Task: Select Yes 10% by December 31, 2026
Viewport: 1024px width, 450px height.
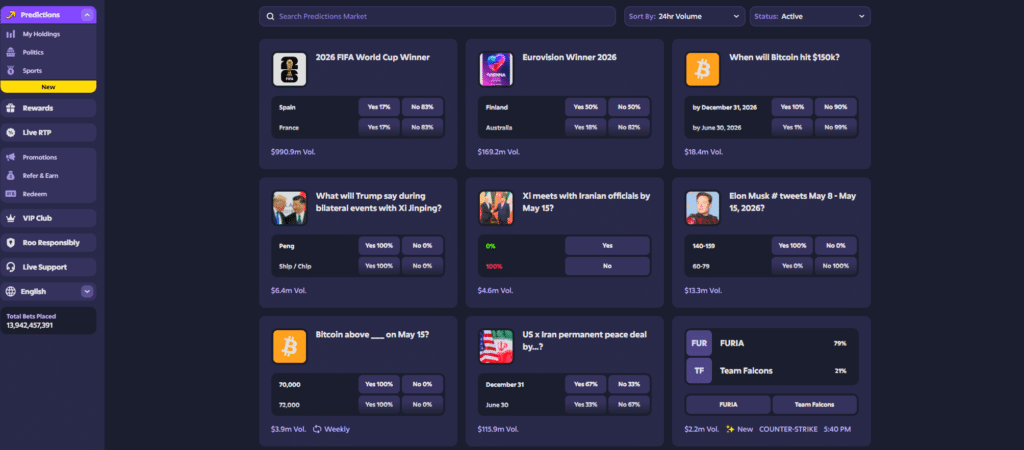Action: coord(792,107)
